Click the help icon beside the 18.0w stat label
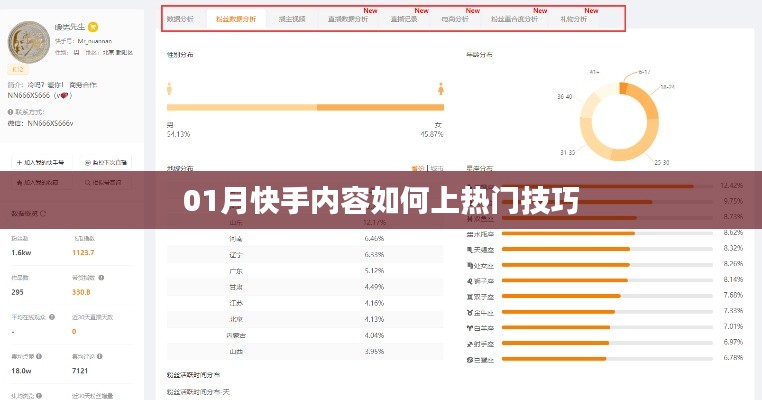This screenshot has height=400, width=762. 39,356
